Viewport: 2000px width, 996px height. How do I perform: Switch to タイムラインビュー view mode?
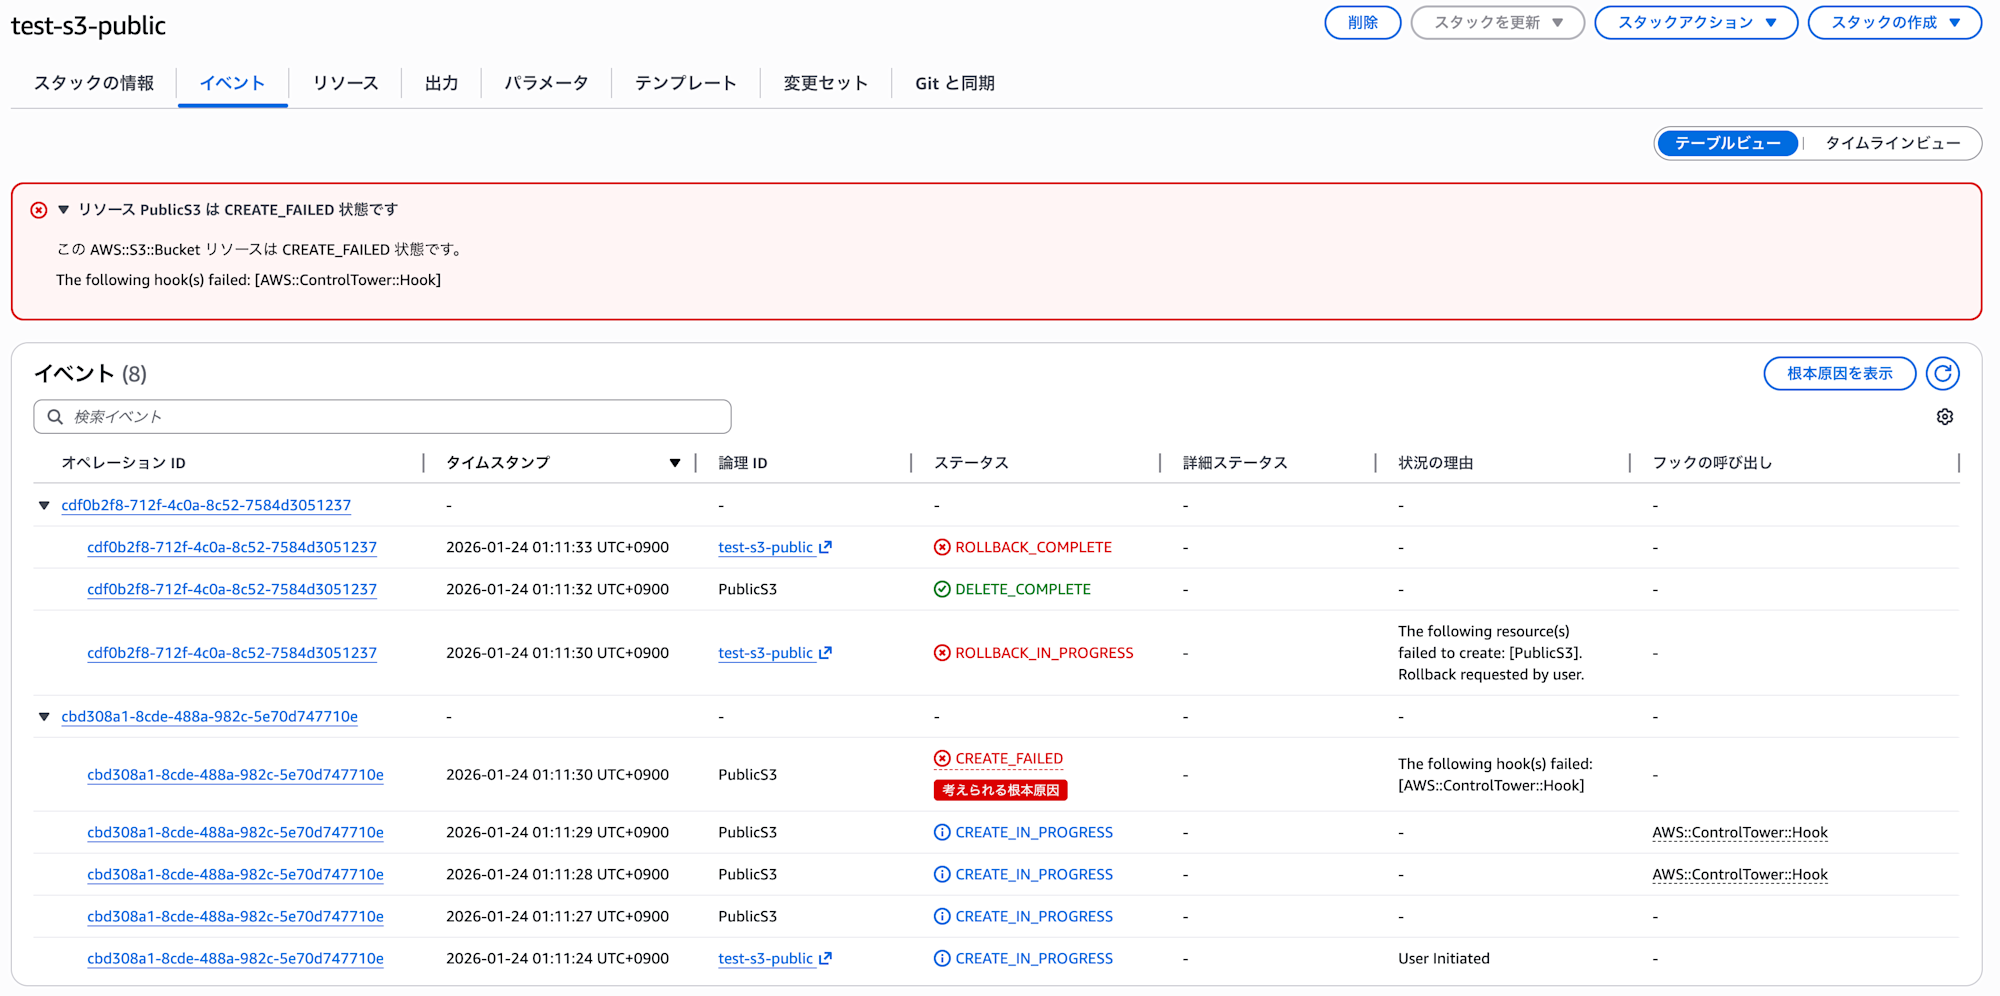point(1892,144)
